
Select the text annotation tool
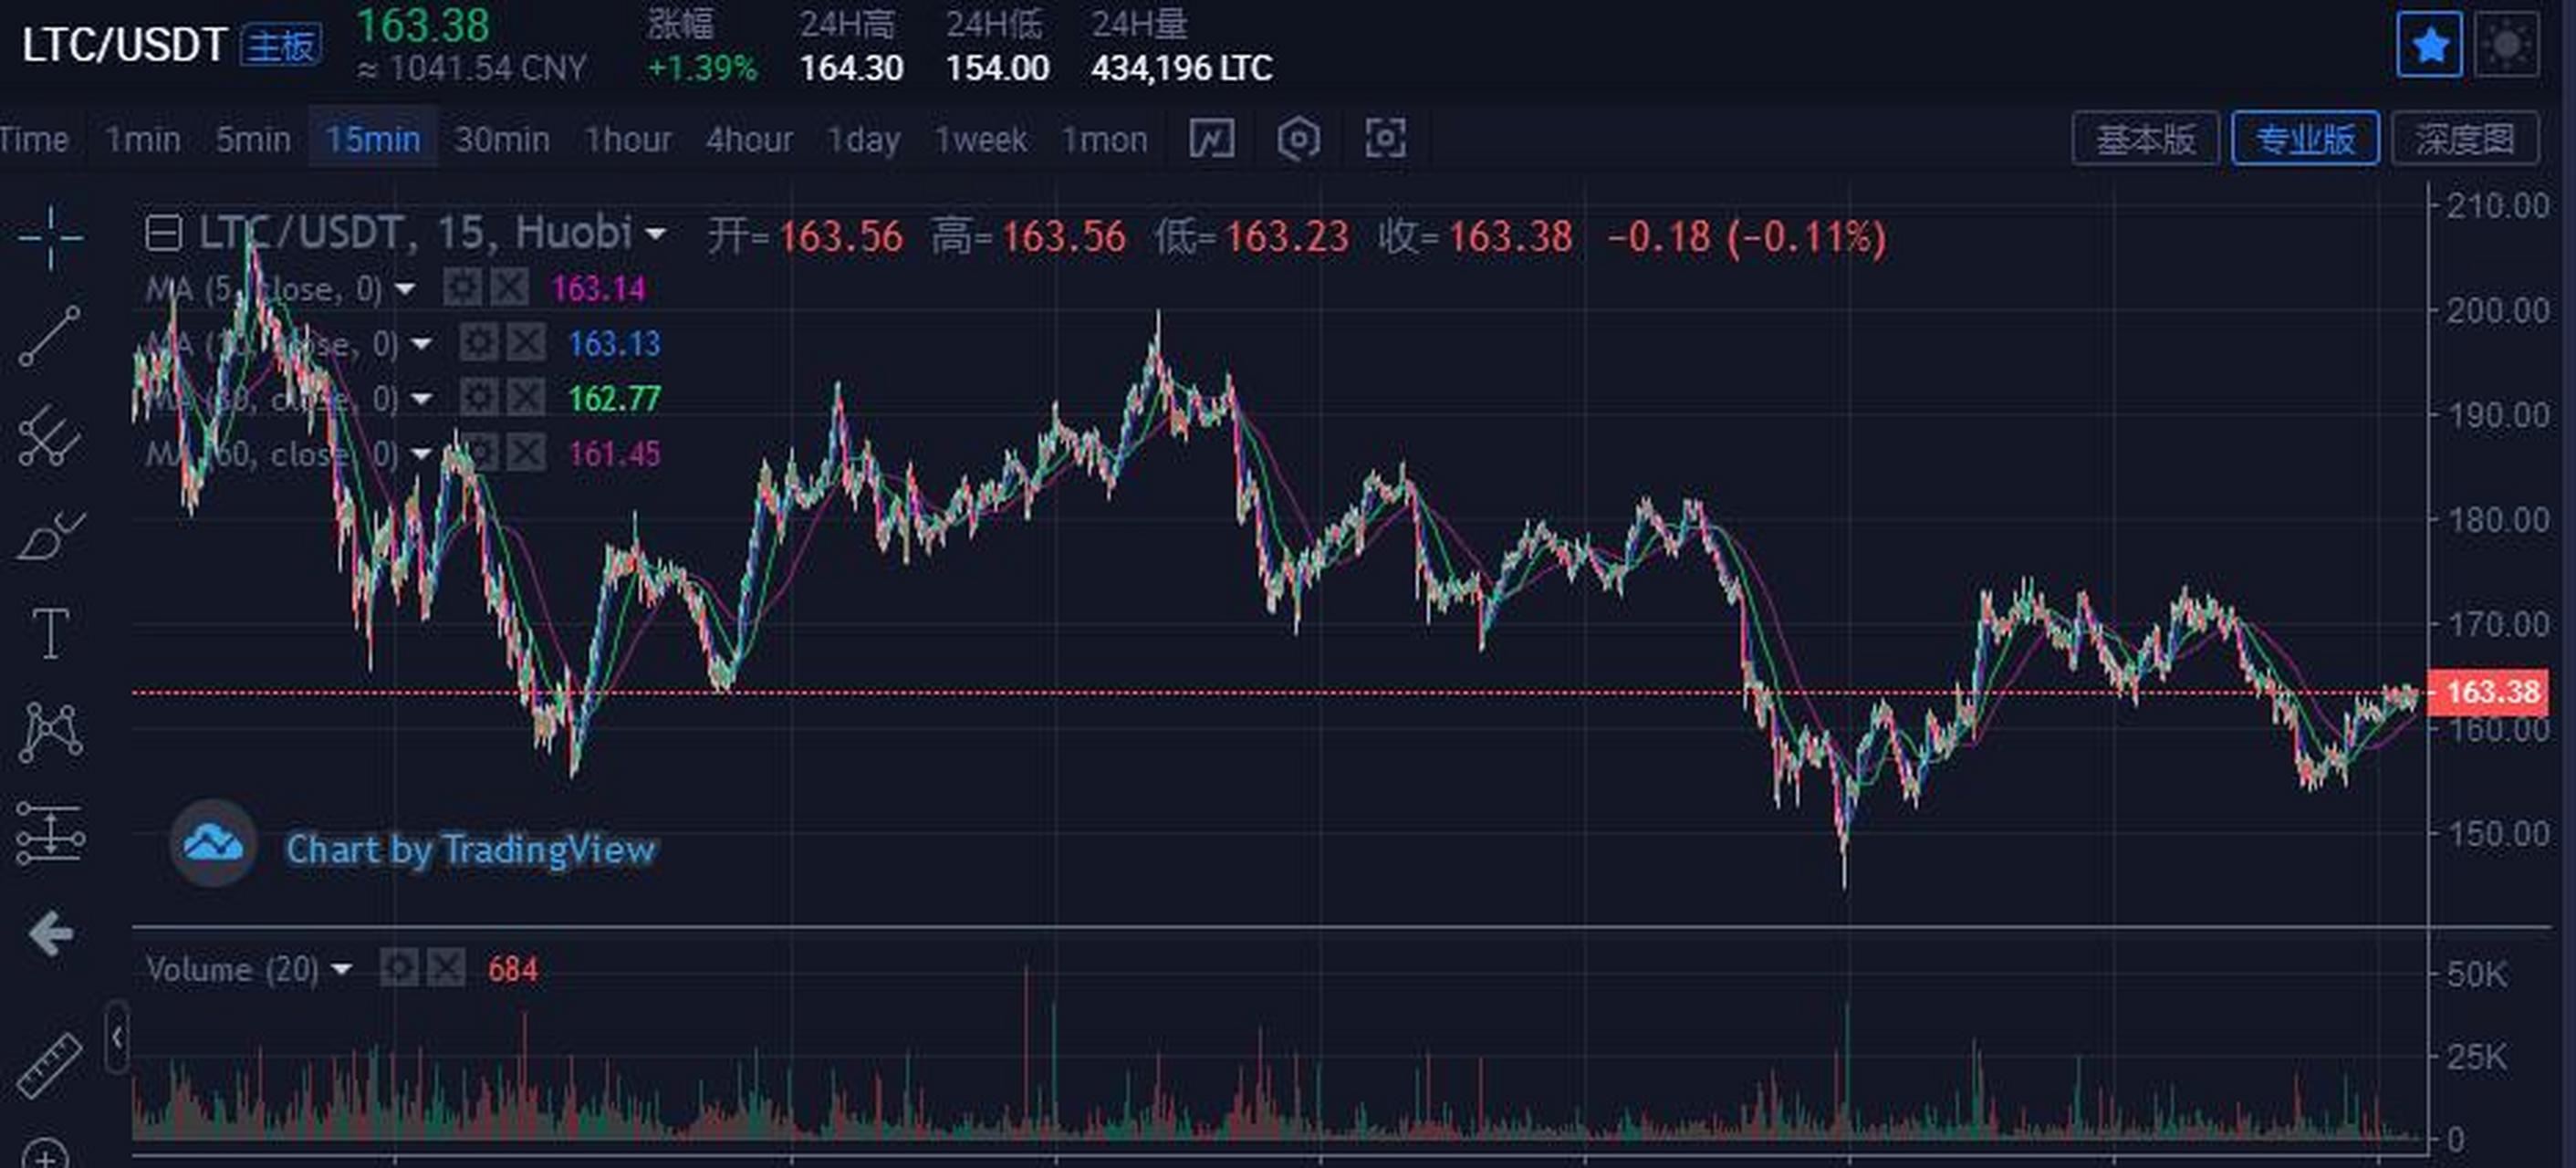[52, 632]
